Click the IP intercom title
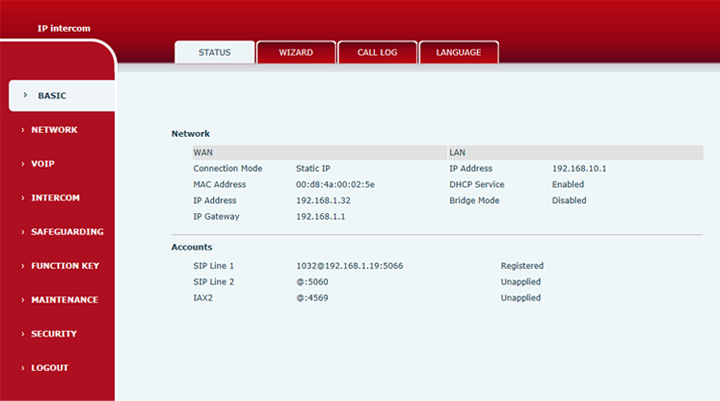The height and width of the screenshot is (401, 720). pyautogui.click(x=64, y=28)
